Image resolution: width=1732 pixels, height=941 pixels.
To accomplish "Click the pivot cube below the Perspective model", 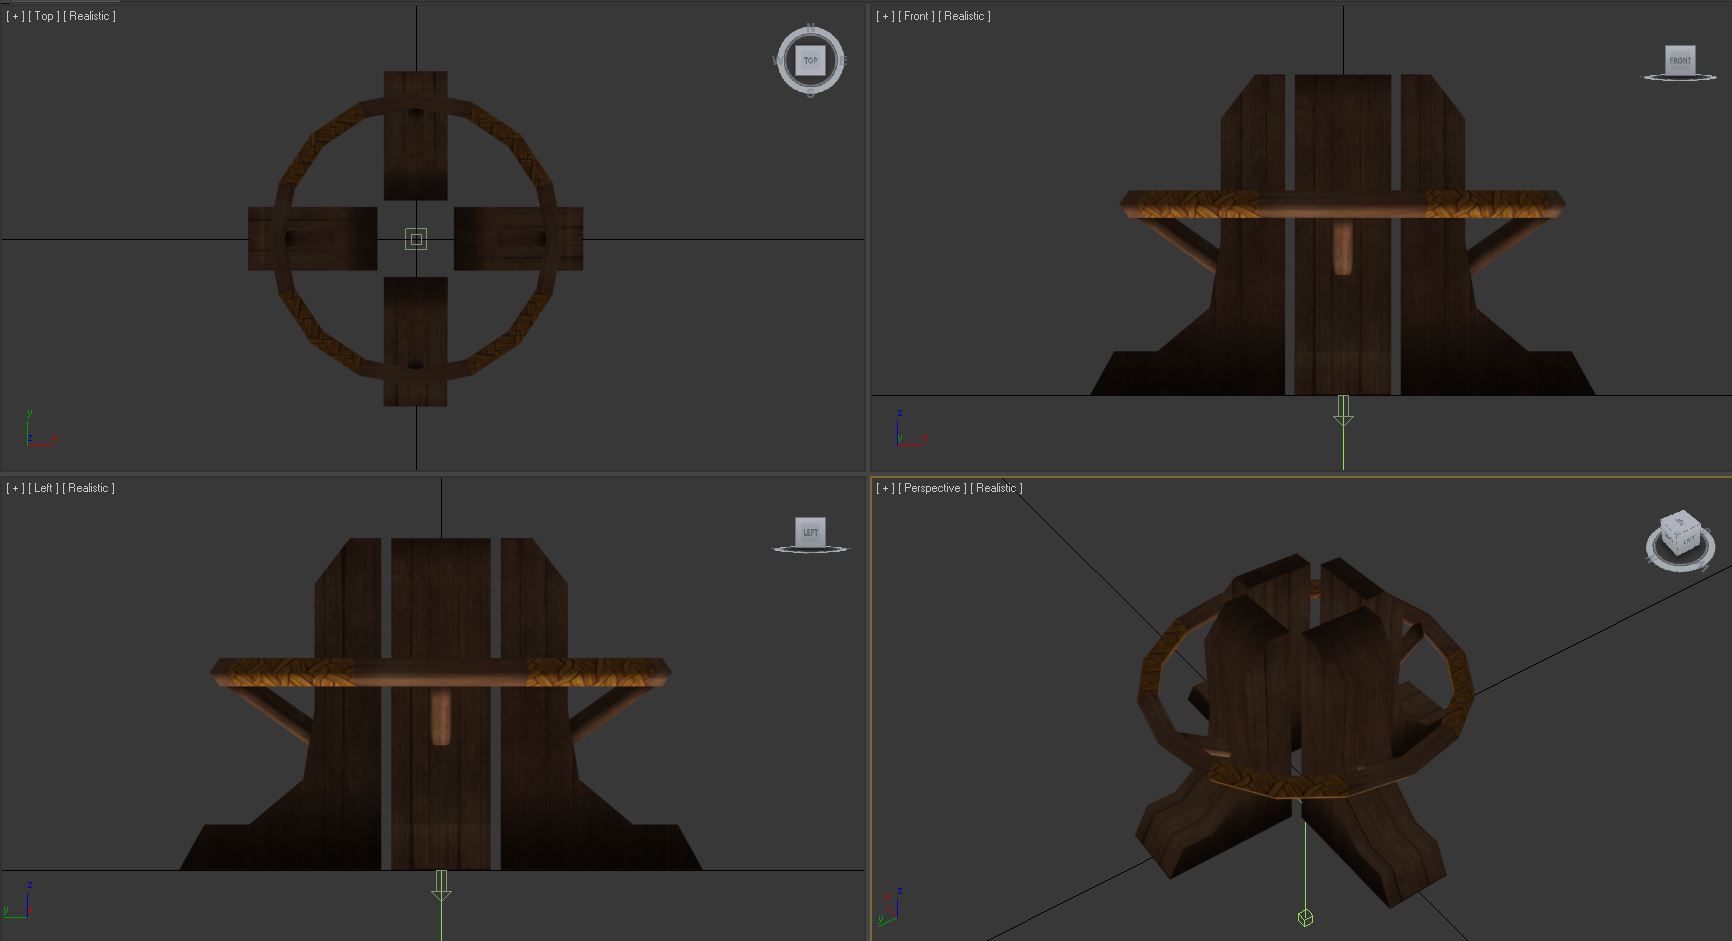I will point(1305,917).
